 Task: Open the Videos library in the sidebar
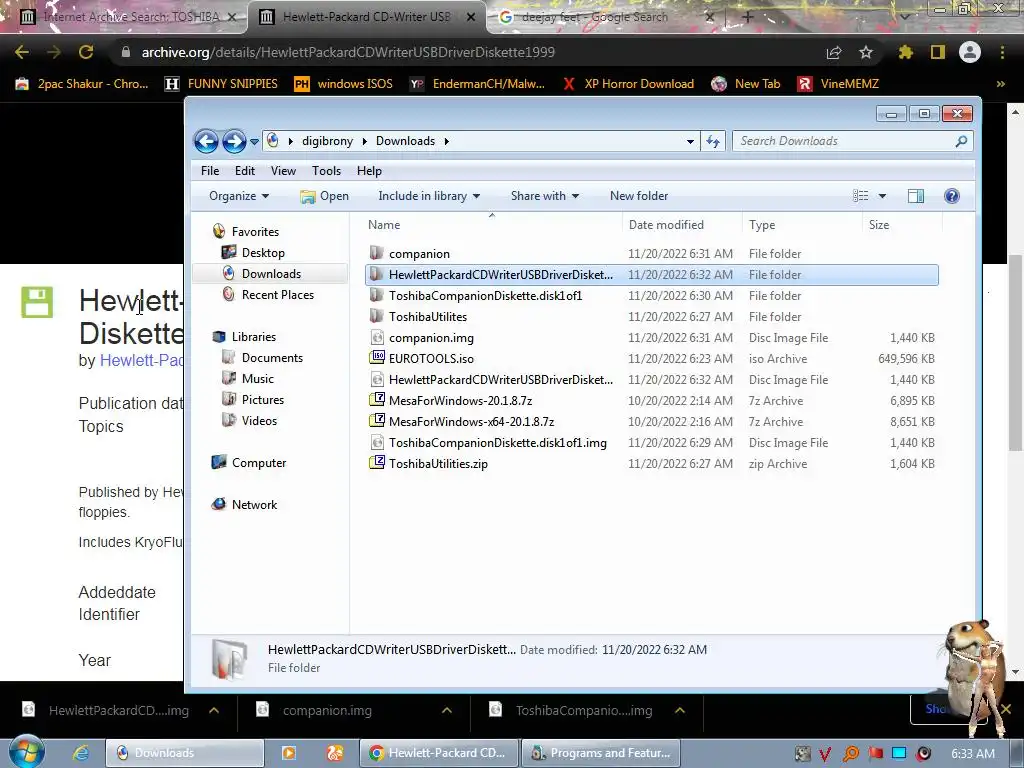249,421
